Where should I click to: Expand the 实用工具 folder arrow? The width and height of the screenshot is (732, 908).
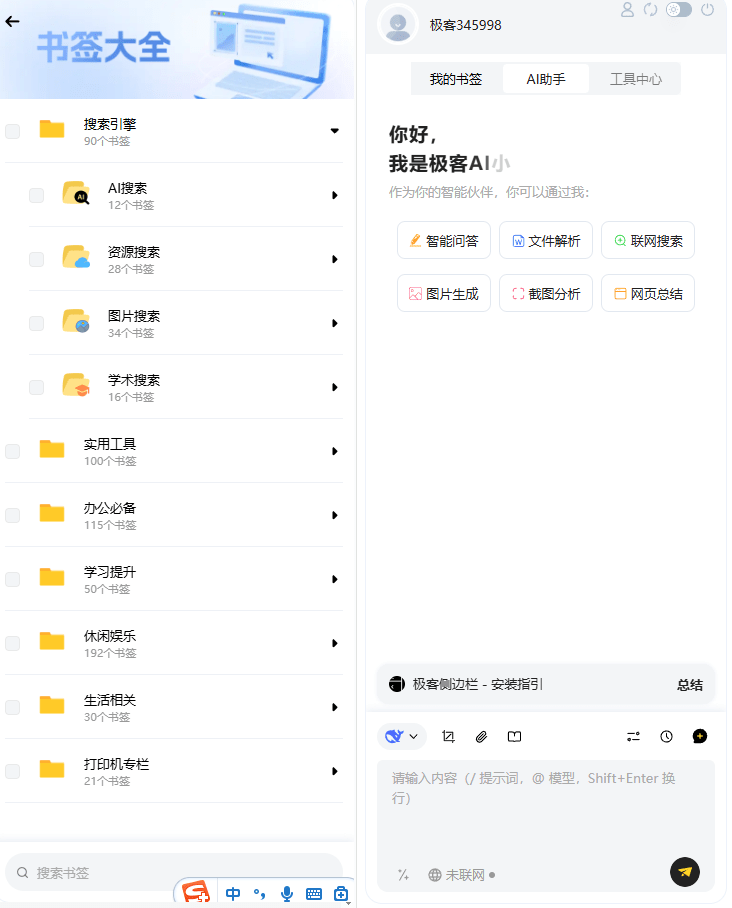[x=335, y=451]
